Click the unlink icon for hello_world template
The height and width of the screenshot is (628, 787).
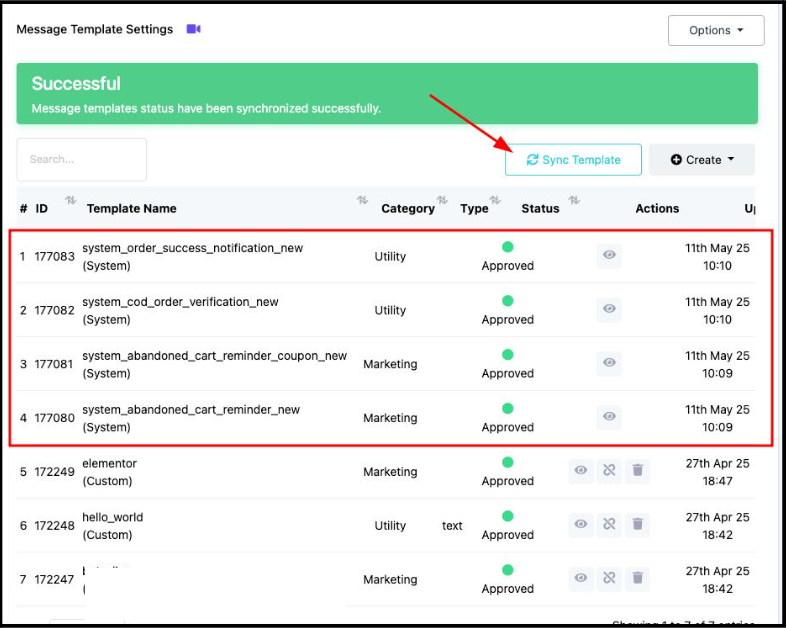coord(608,524)
